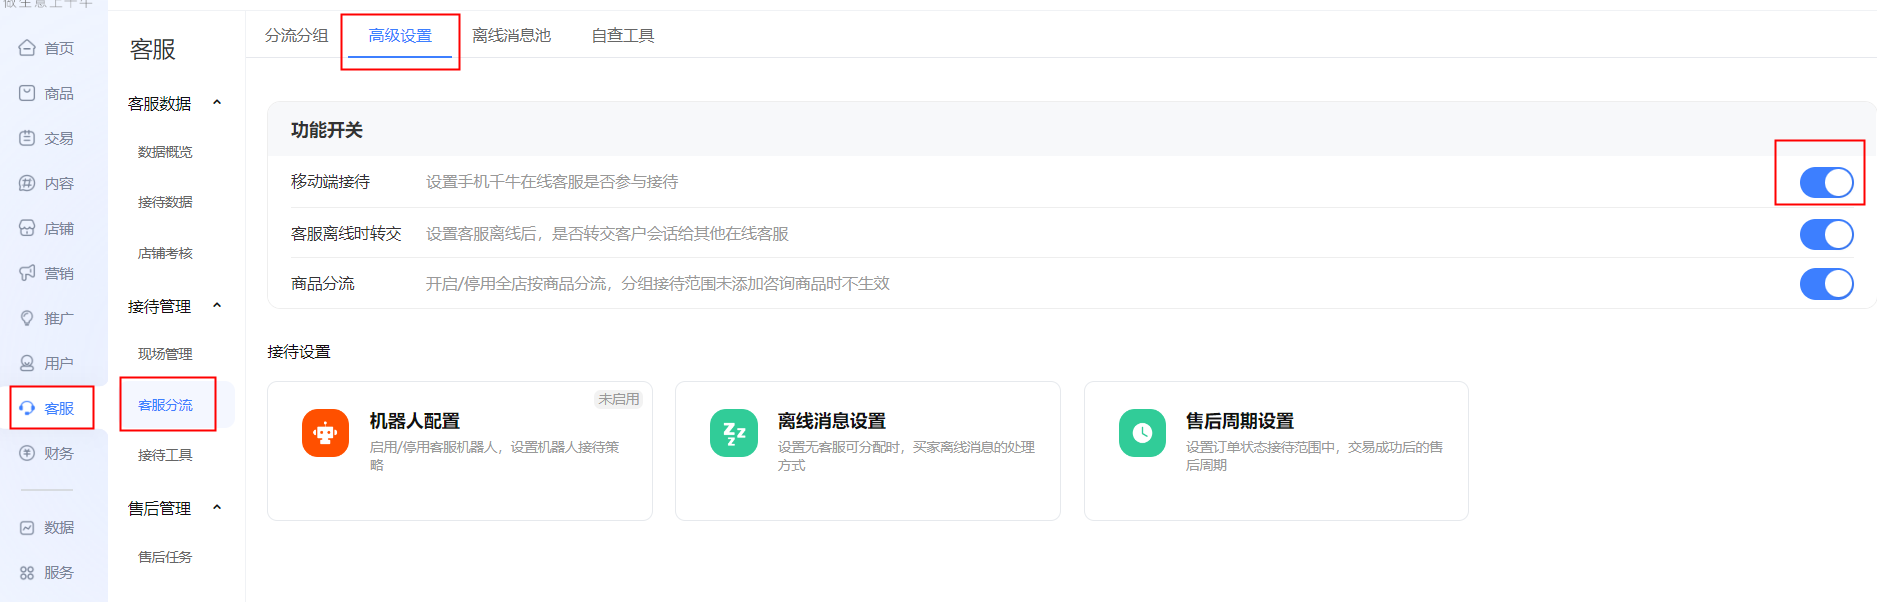Click the 客服 headset icon
This screenshot has height=602, width=1877.
[x=27, y=408]
